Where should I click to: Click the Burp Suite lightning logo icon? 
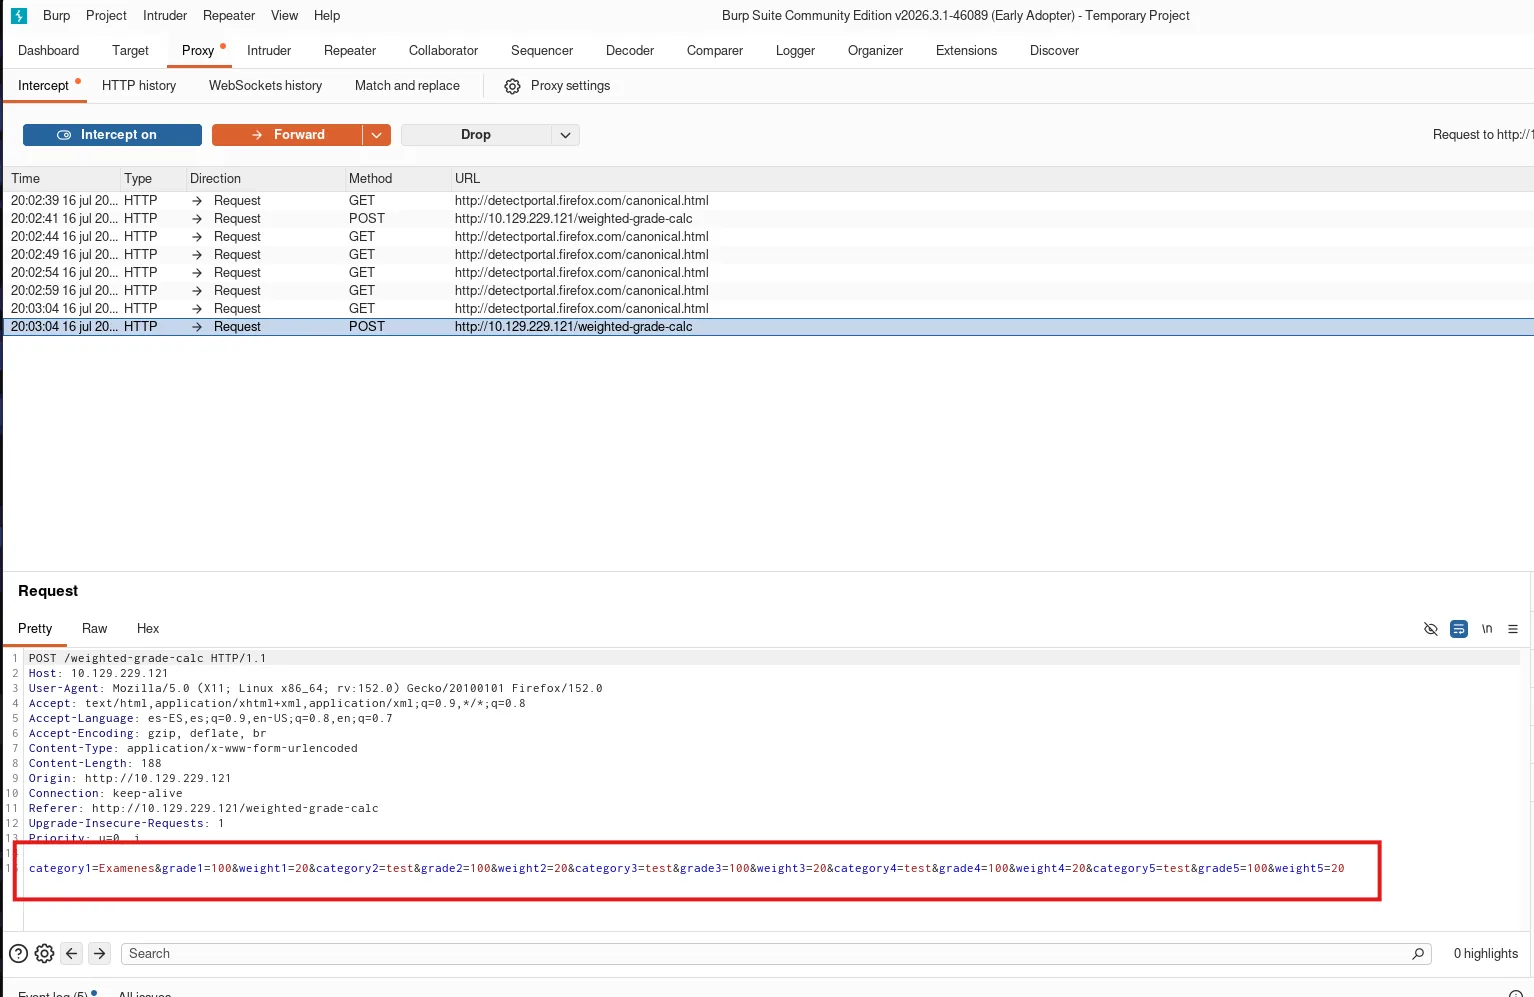tap(18, 16)
